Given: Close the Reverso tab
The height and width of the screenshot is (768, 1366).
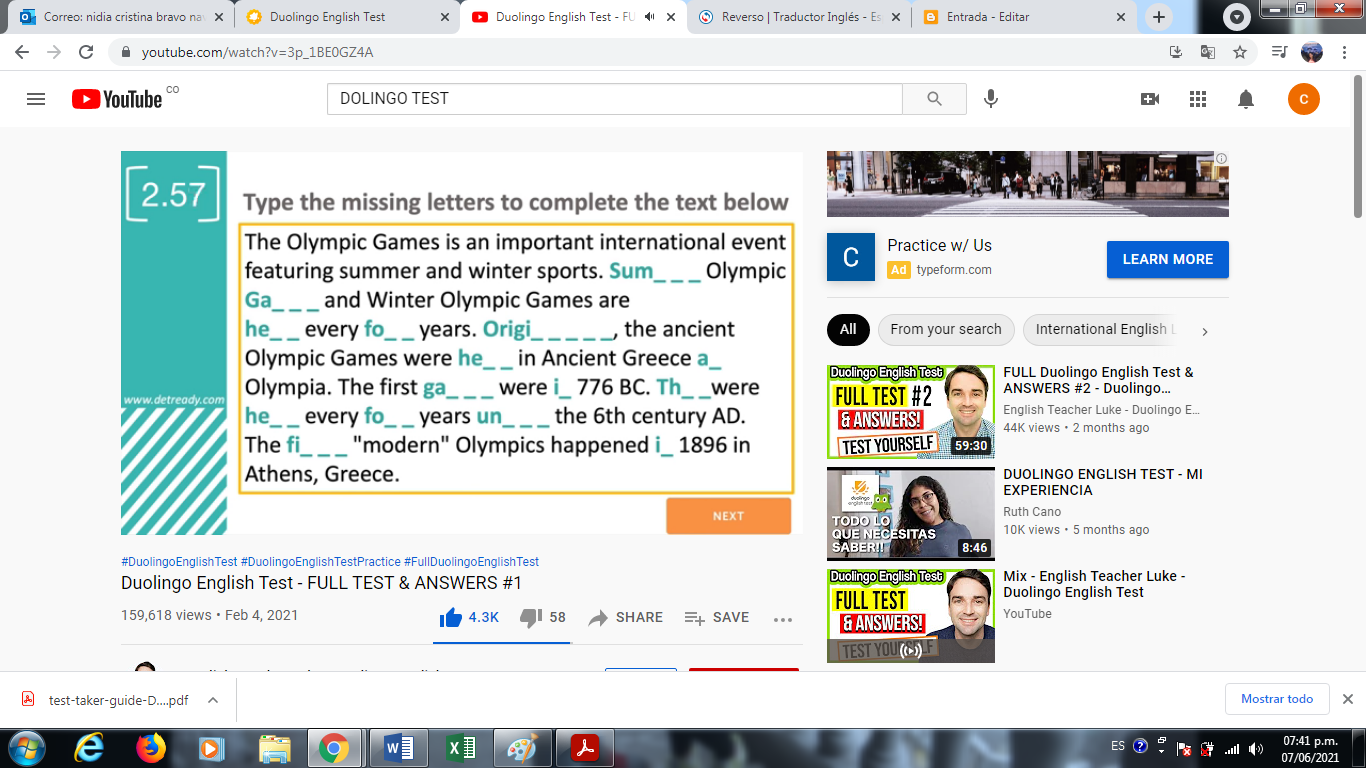Looking at the screenshot, I should 895,17.
